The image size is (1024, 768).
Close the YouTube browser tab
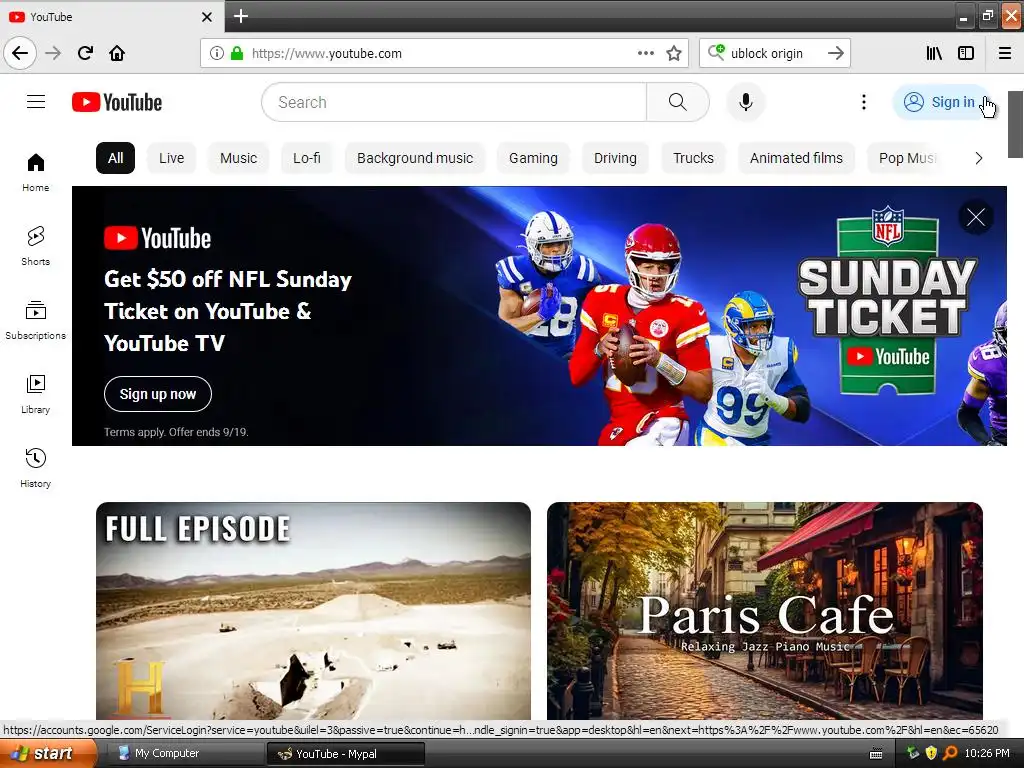[x=206, y=17]
